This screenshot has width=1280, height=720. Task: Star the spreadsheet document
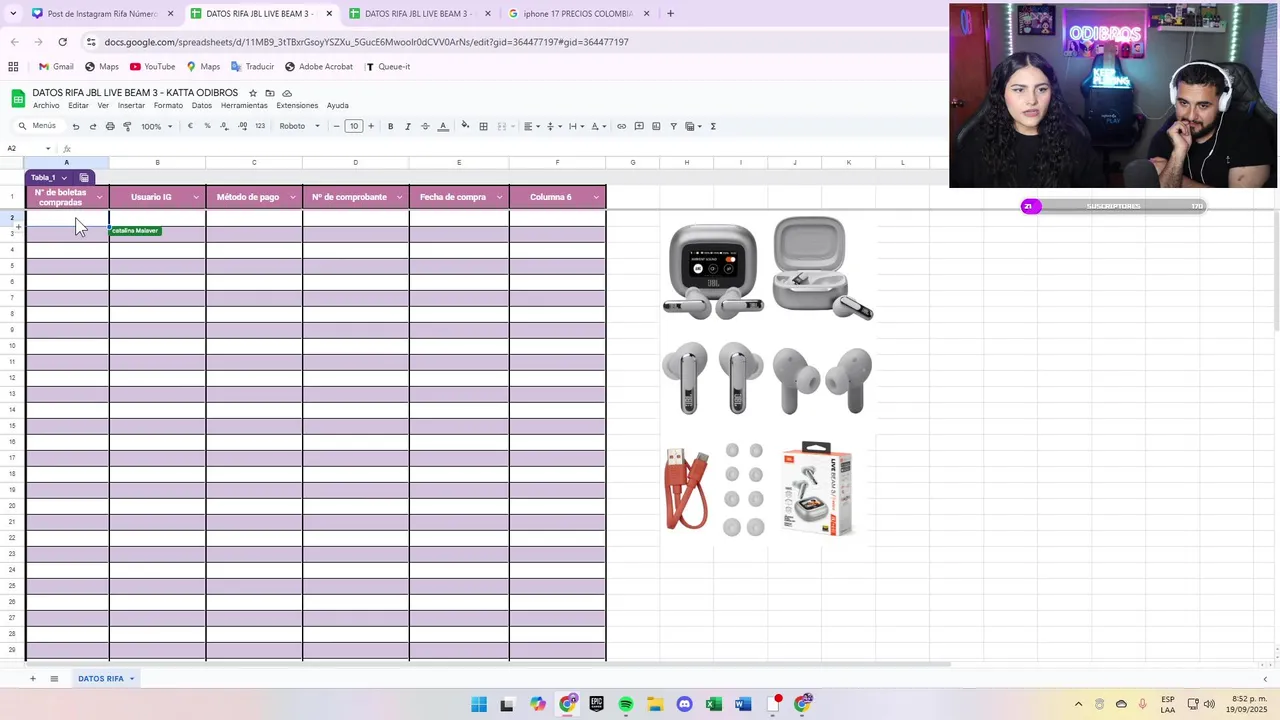[x=253, y=93]
